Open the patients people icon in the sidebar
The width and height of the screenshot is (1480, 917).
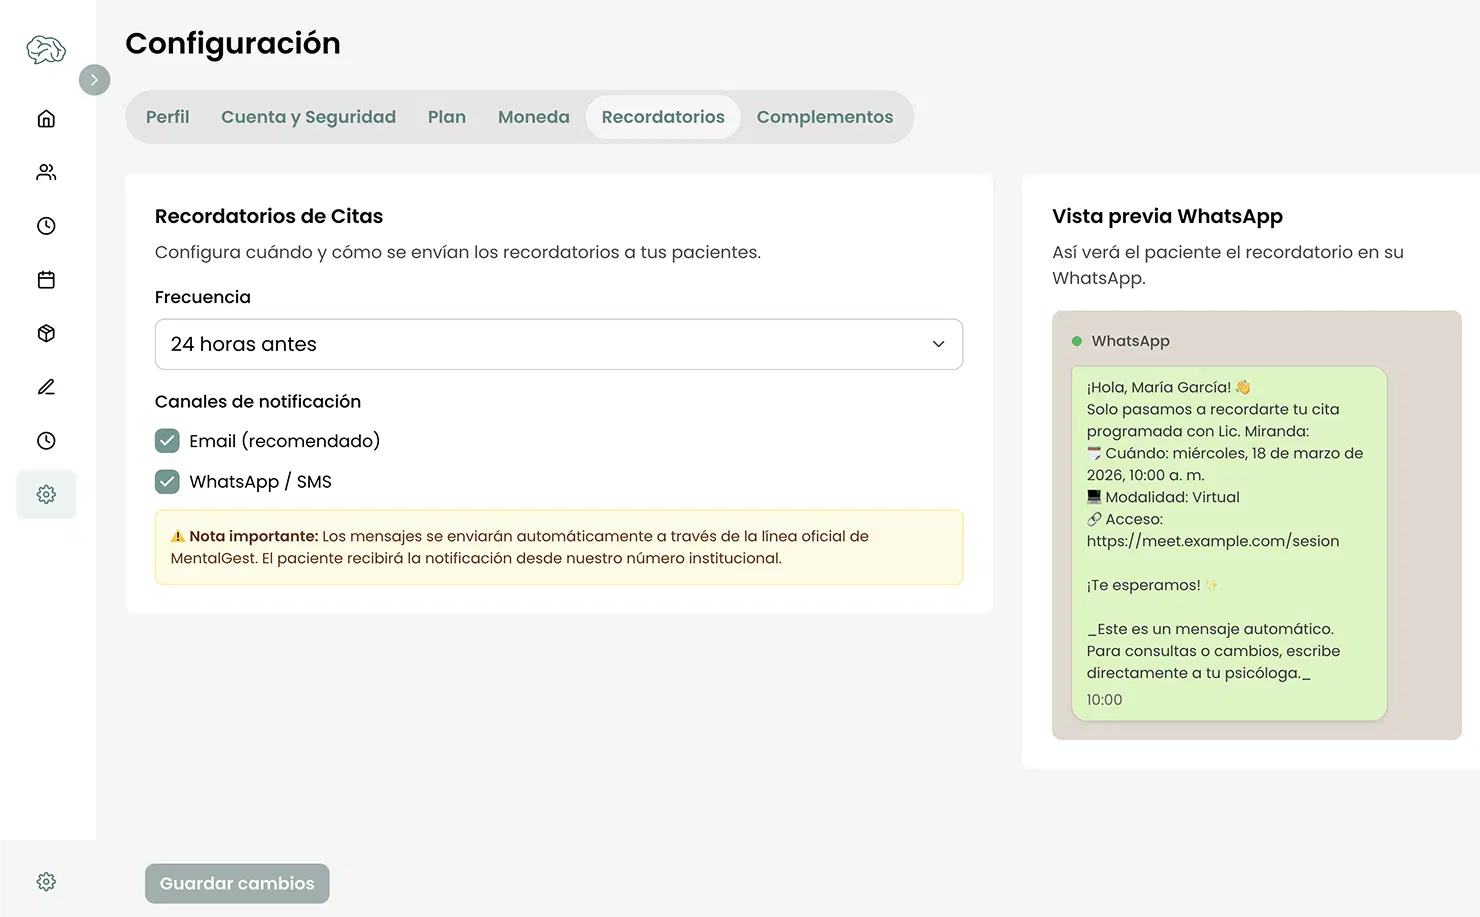click(x=46, y=172)
